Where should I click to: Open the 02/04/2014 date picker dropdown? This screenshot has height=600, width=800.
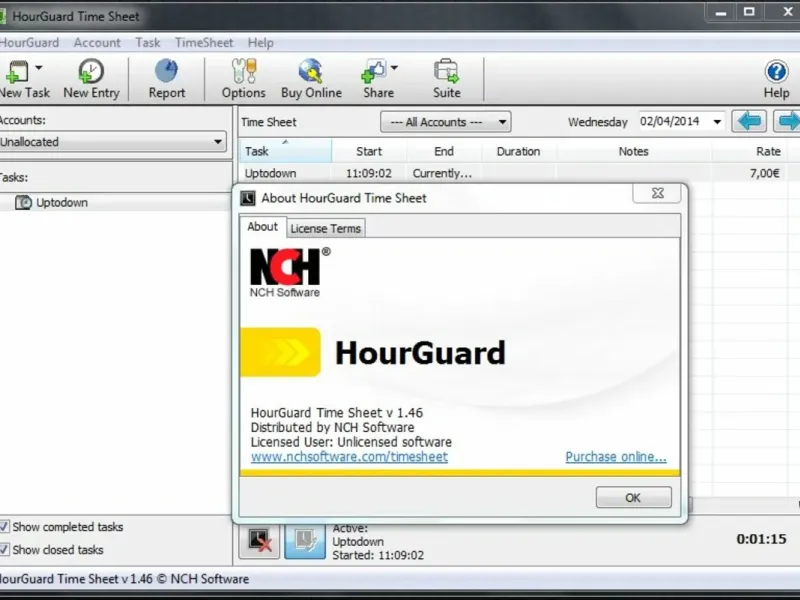[717, 122]
